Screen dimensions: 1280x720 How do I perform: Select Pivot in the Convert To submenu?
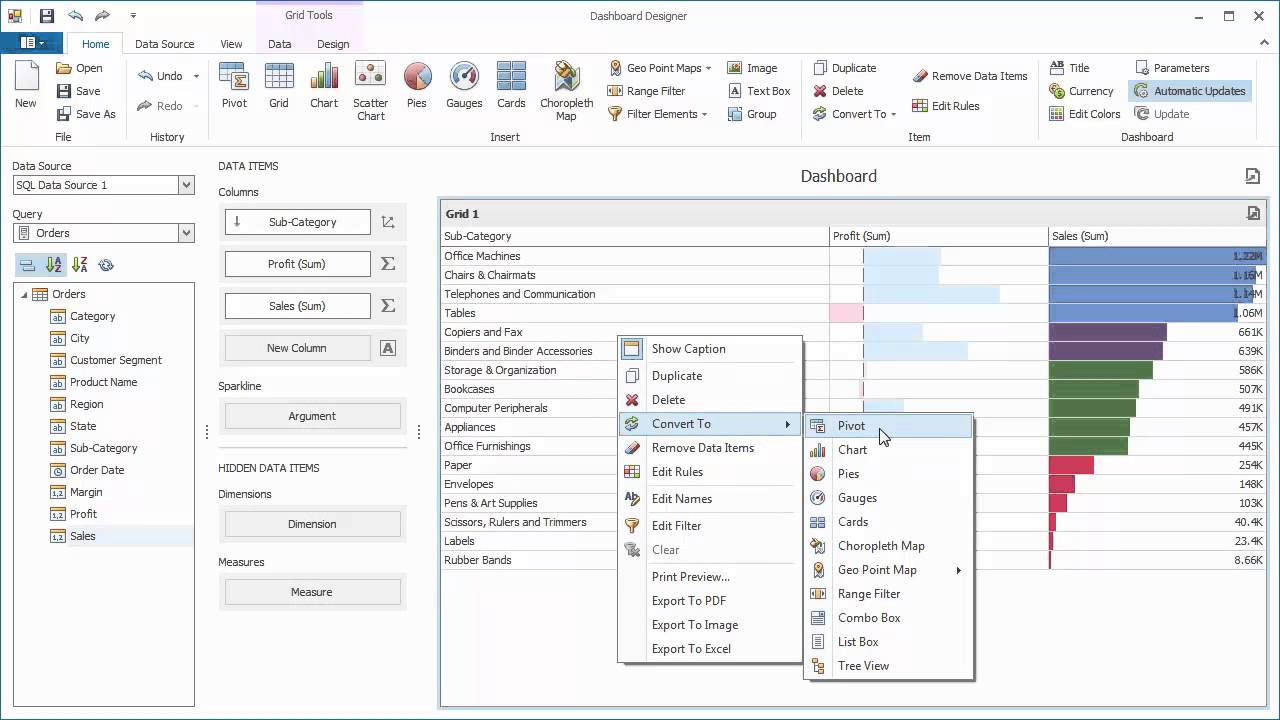[x=889, y=426]
